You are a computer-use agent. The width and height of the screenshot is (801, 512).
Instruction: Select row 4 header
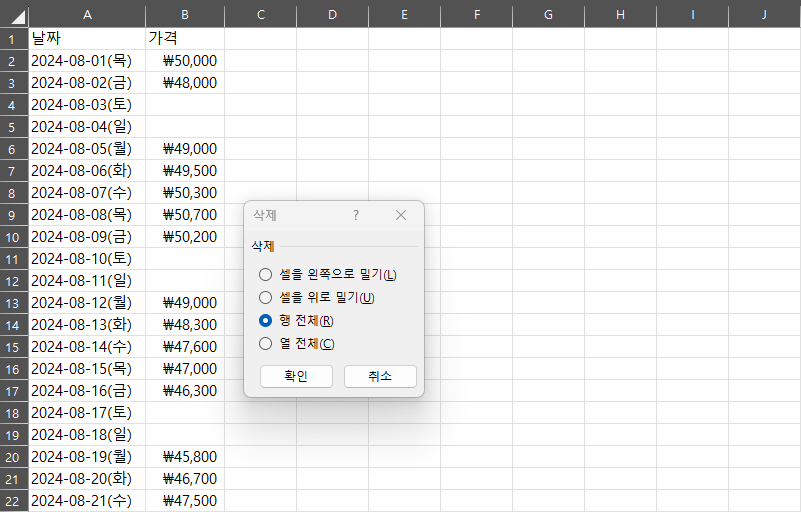(x=14, y=105)
